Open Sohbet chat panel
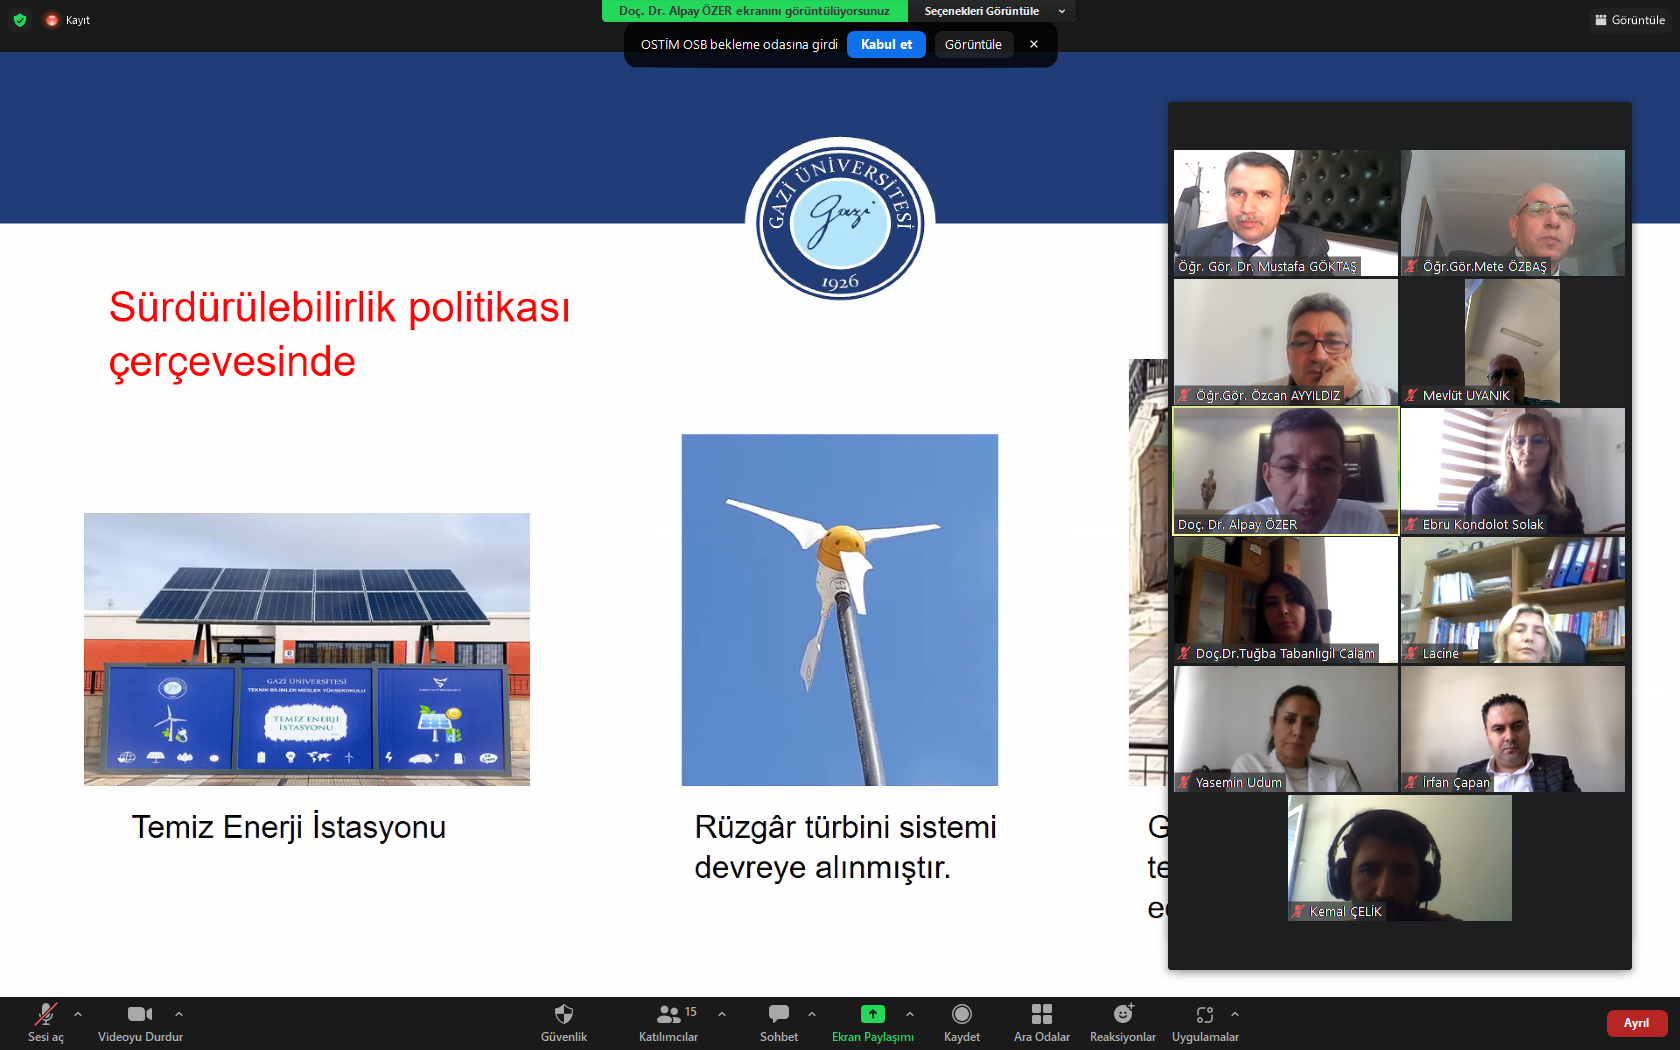 [779, 1022]
